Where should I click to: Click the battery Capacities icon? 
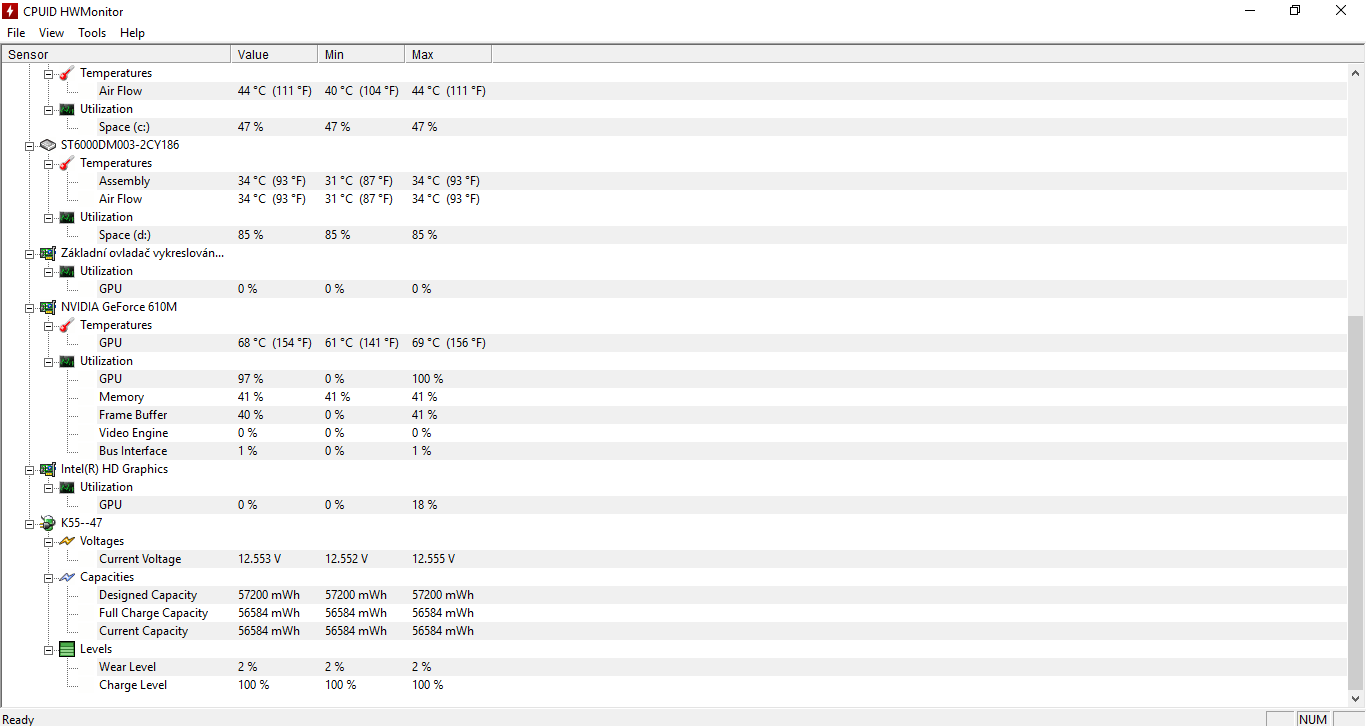(67, 577)
